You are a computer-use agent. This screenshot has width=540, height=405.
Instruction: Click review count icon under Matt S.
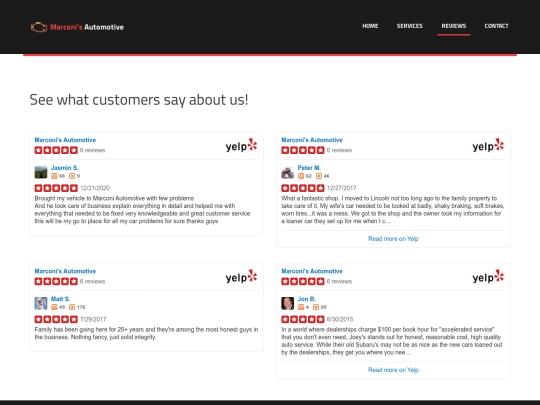72,307
